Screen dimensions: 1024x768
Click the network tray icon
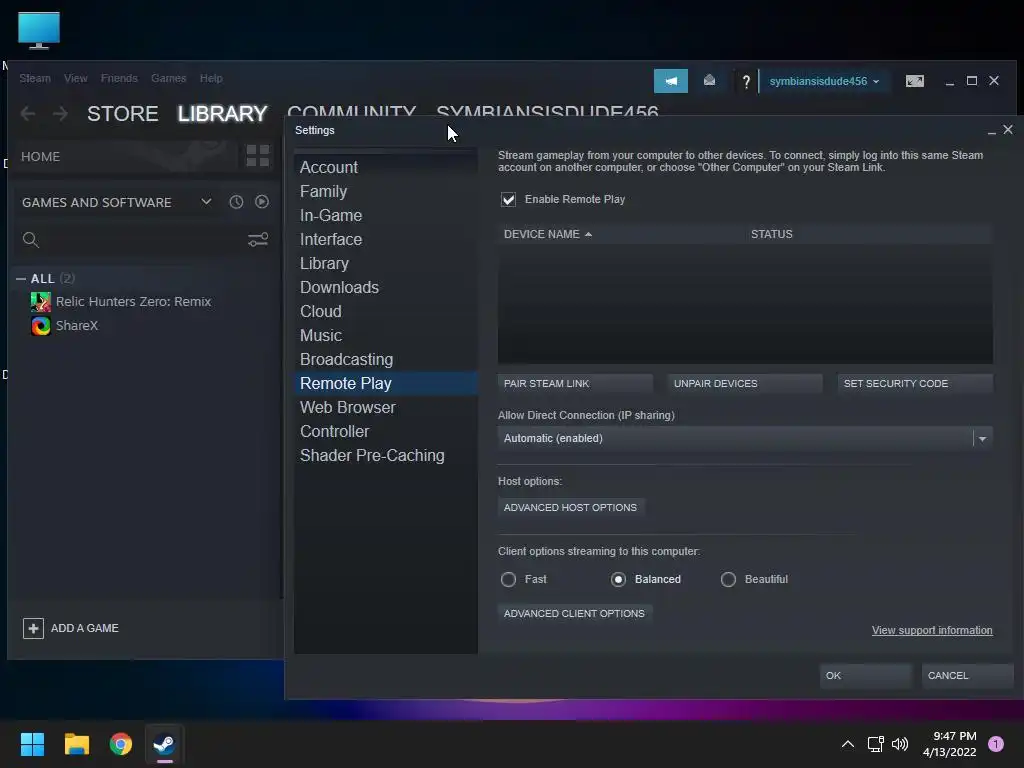[875, 744]
